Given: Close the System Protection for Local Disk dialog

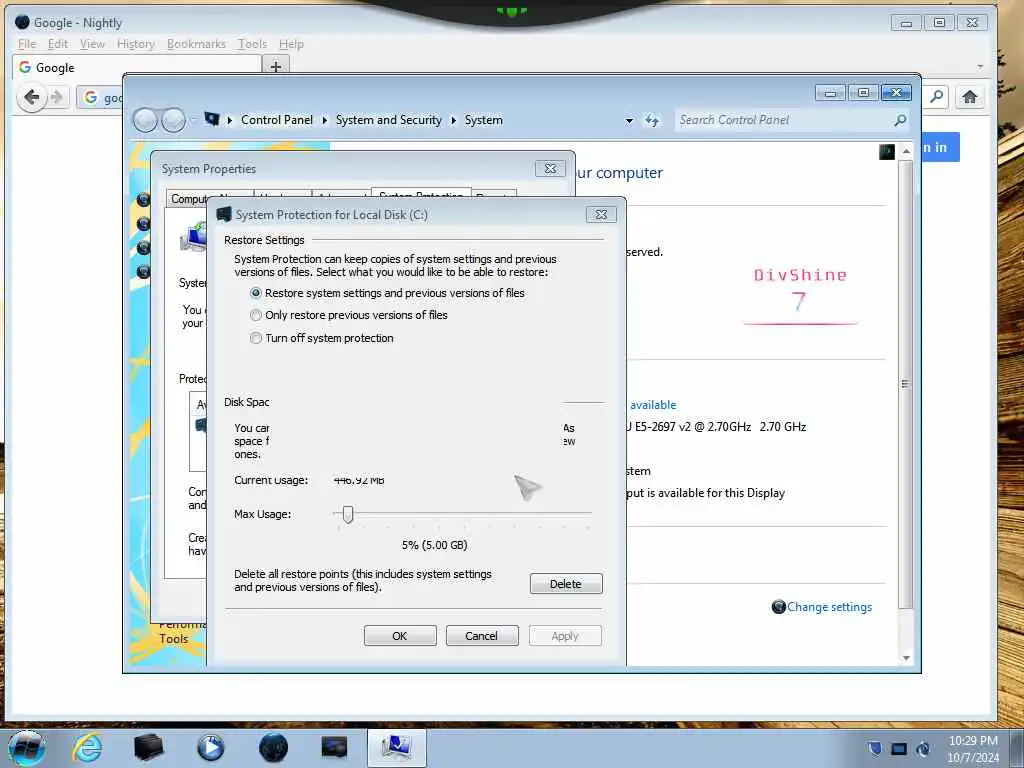Looking at the screenshot, I should (x=601, y=214).
